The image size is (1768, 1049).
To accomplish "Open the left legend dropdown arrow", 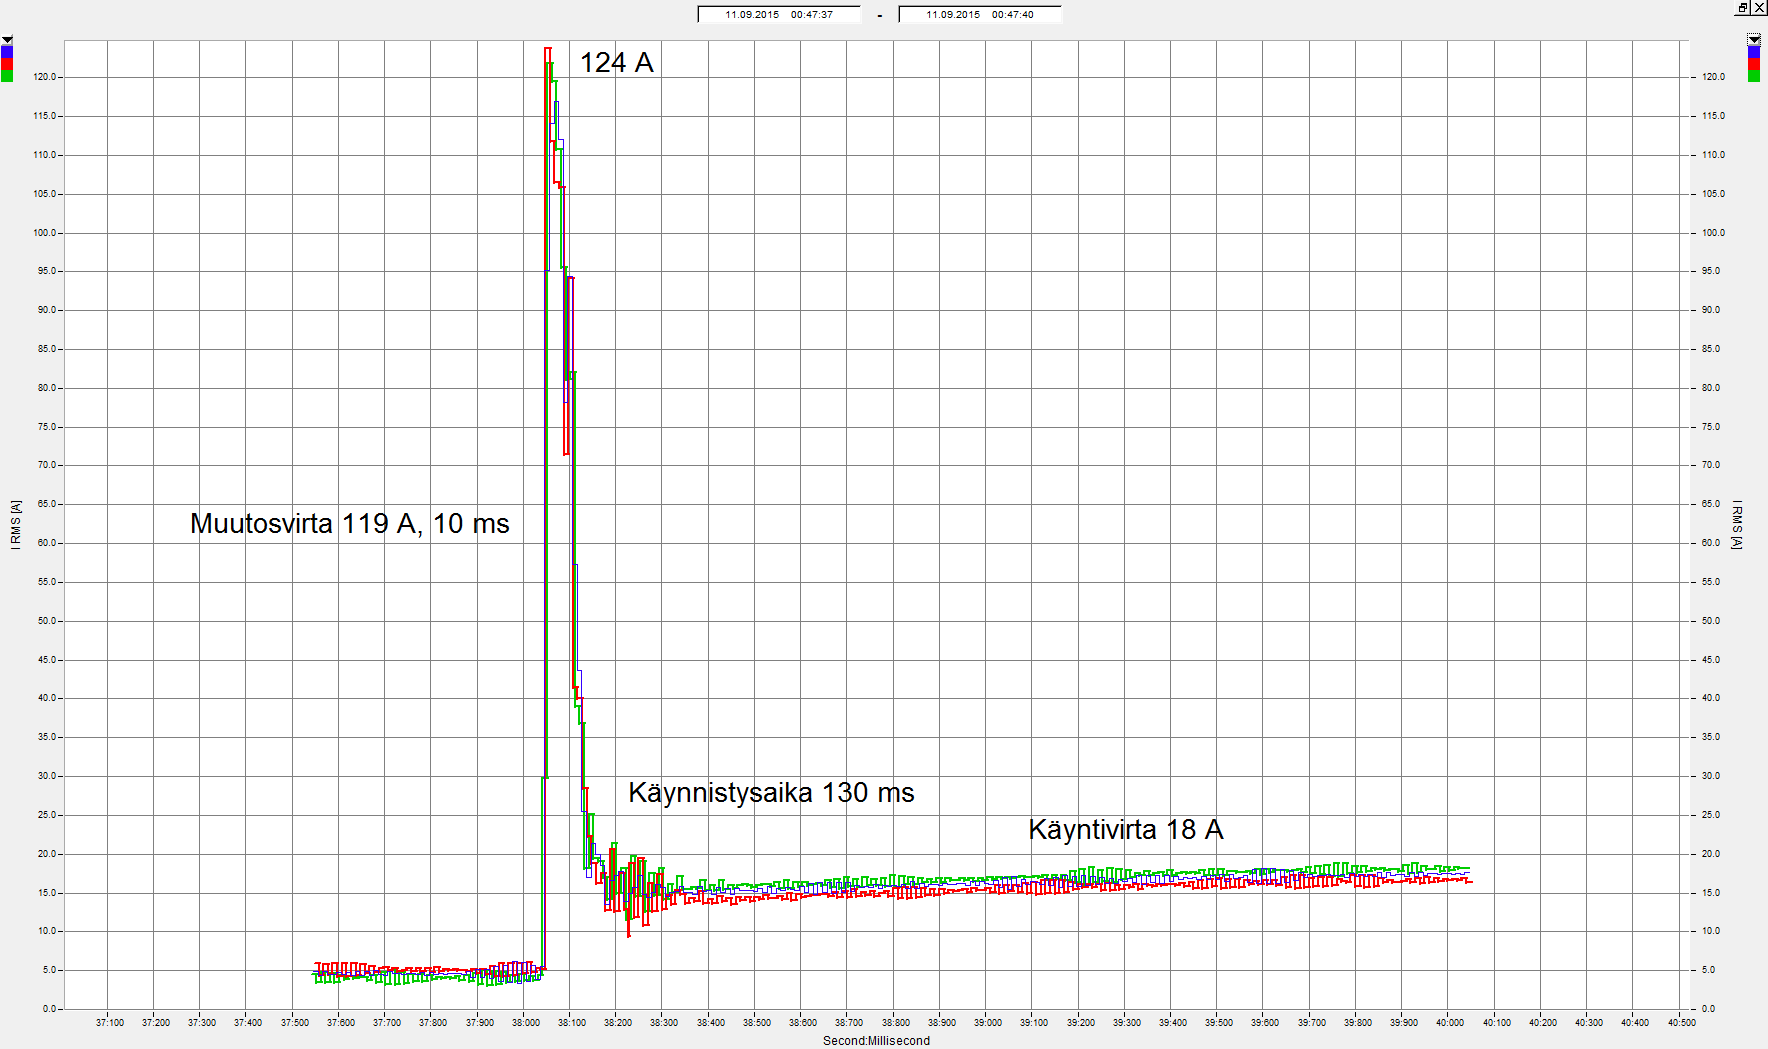I will pyautogui.click(x=7, y=40).
